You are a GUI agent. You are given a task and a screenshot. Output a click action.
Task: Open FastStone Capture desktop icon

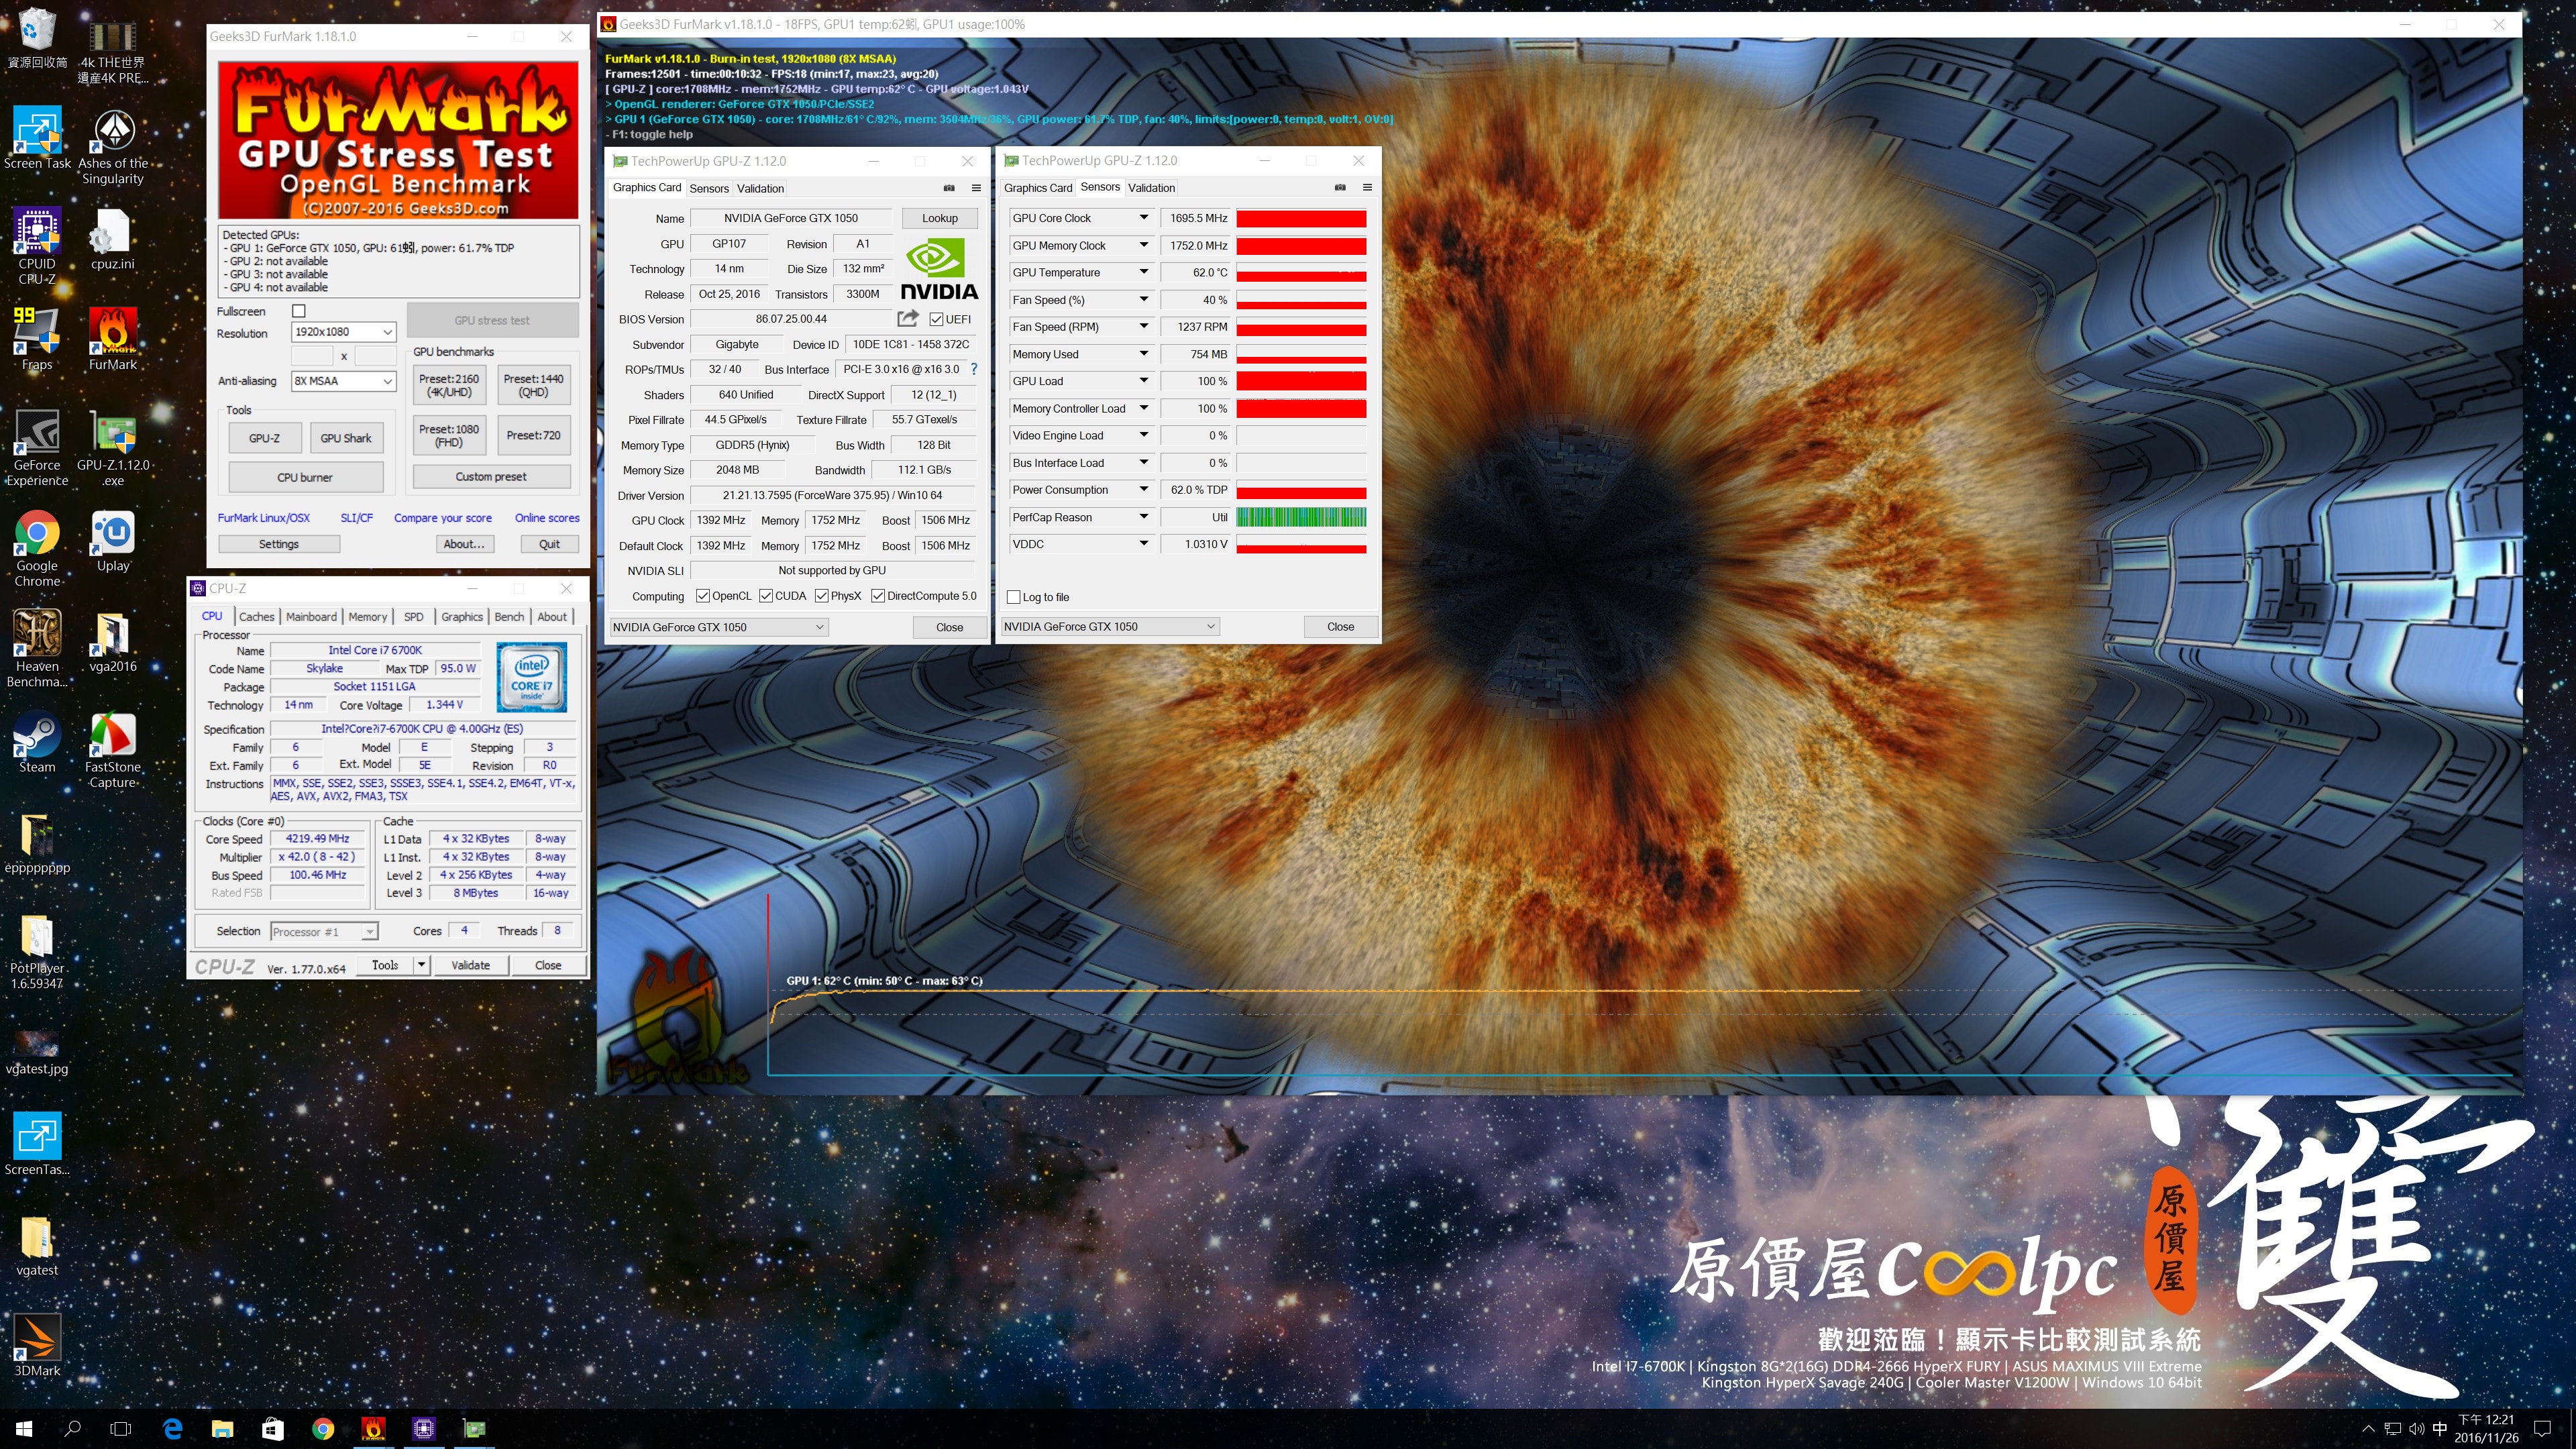point(113,750)
